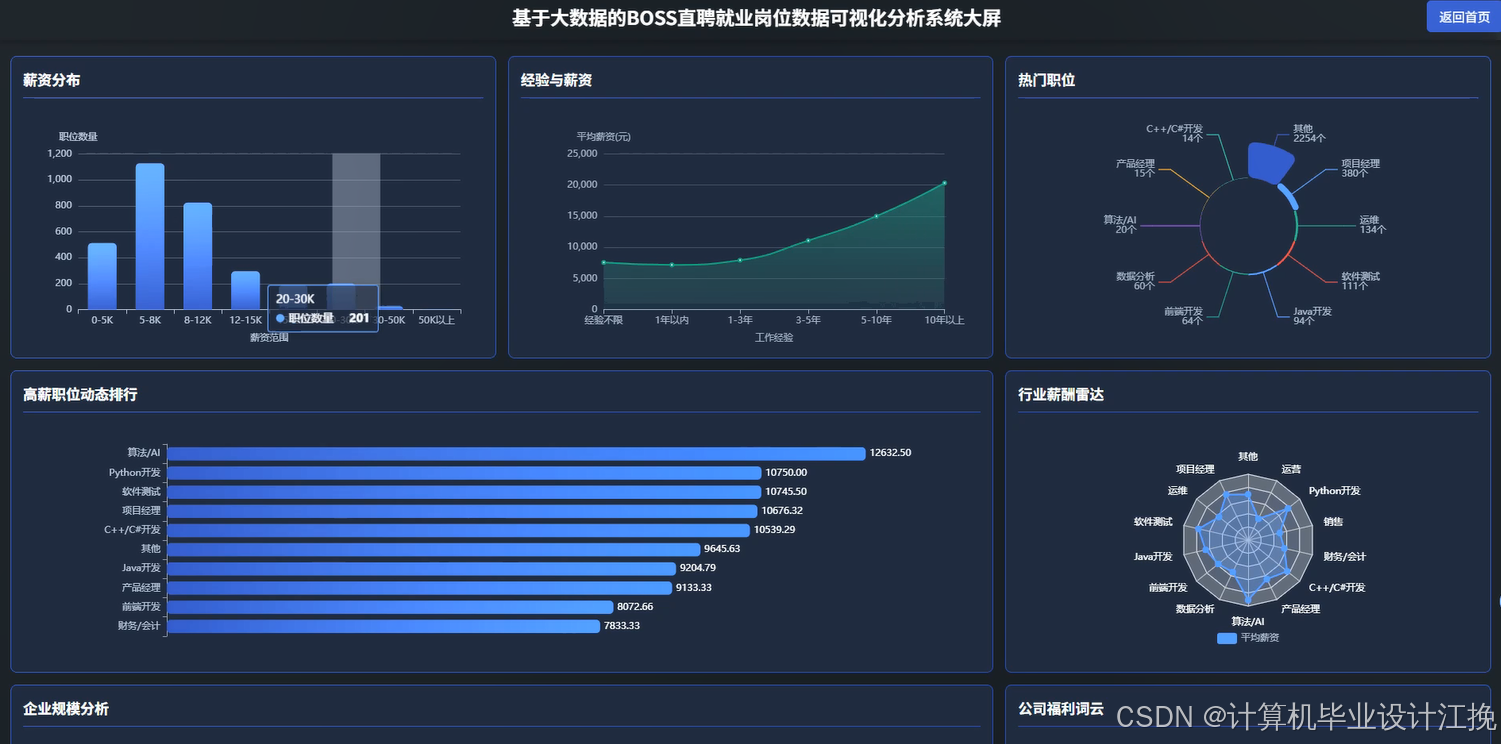Click the 12-15K salary bar
This screenshot has height=744, width=1501.
point(246,290)
